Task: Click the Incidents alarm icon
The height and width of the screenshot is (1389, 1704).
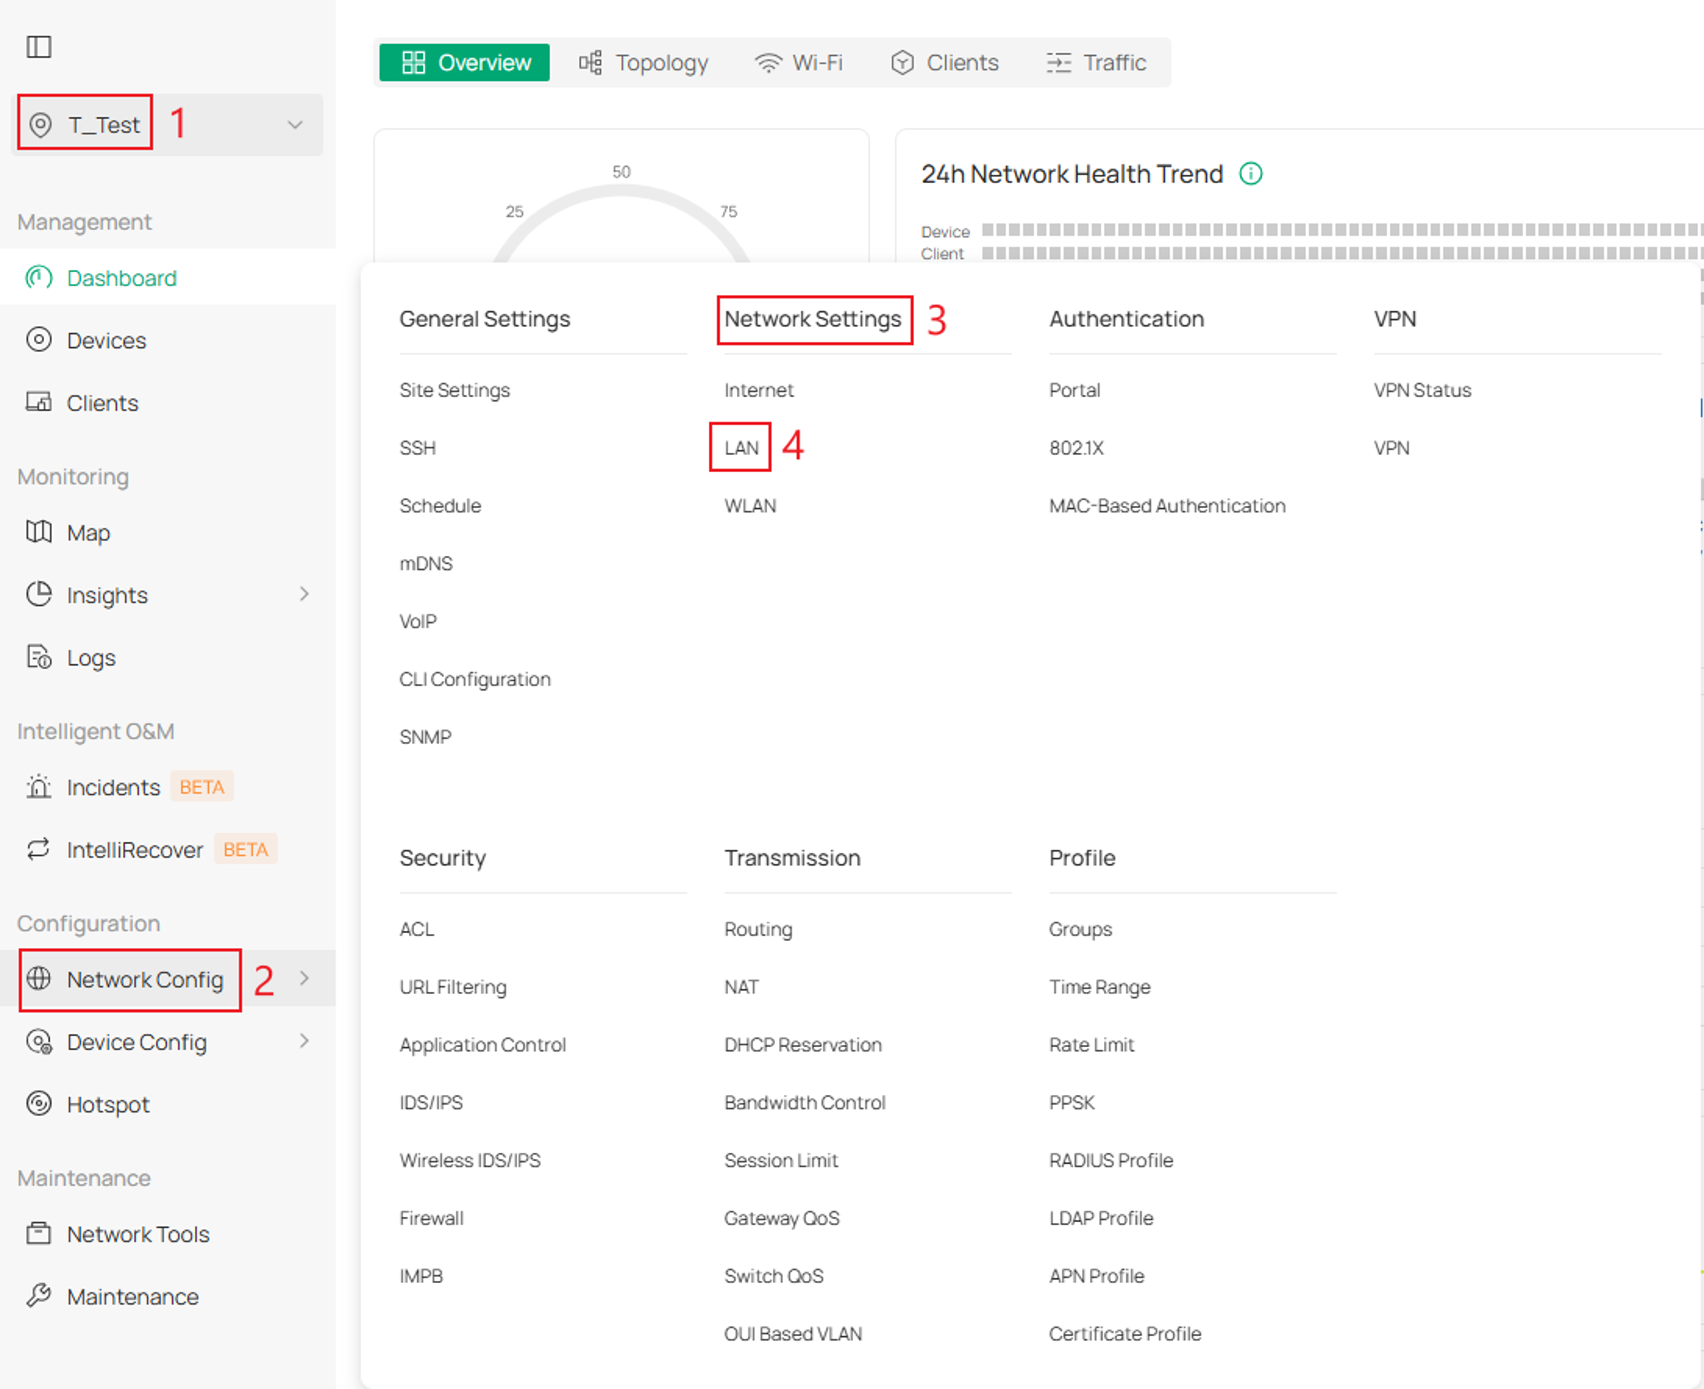Action: [39, 787]
